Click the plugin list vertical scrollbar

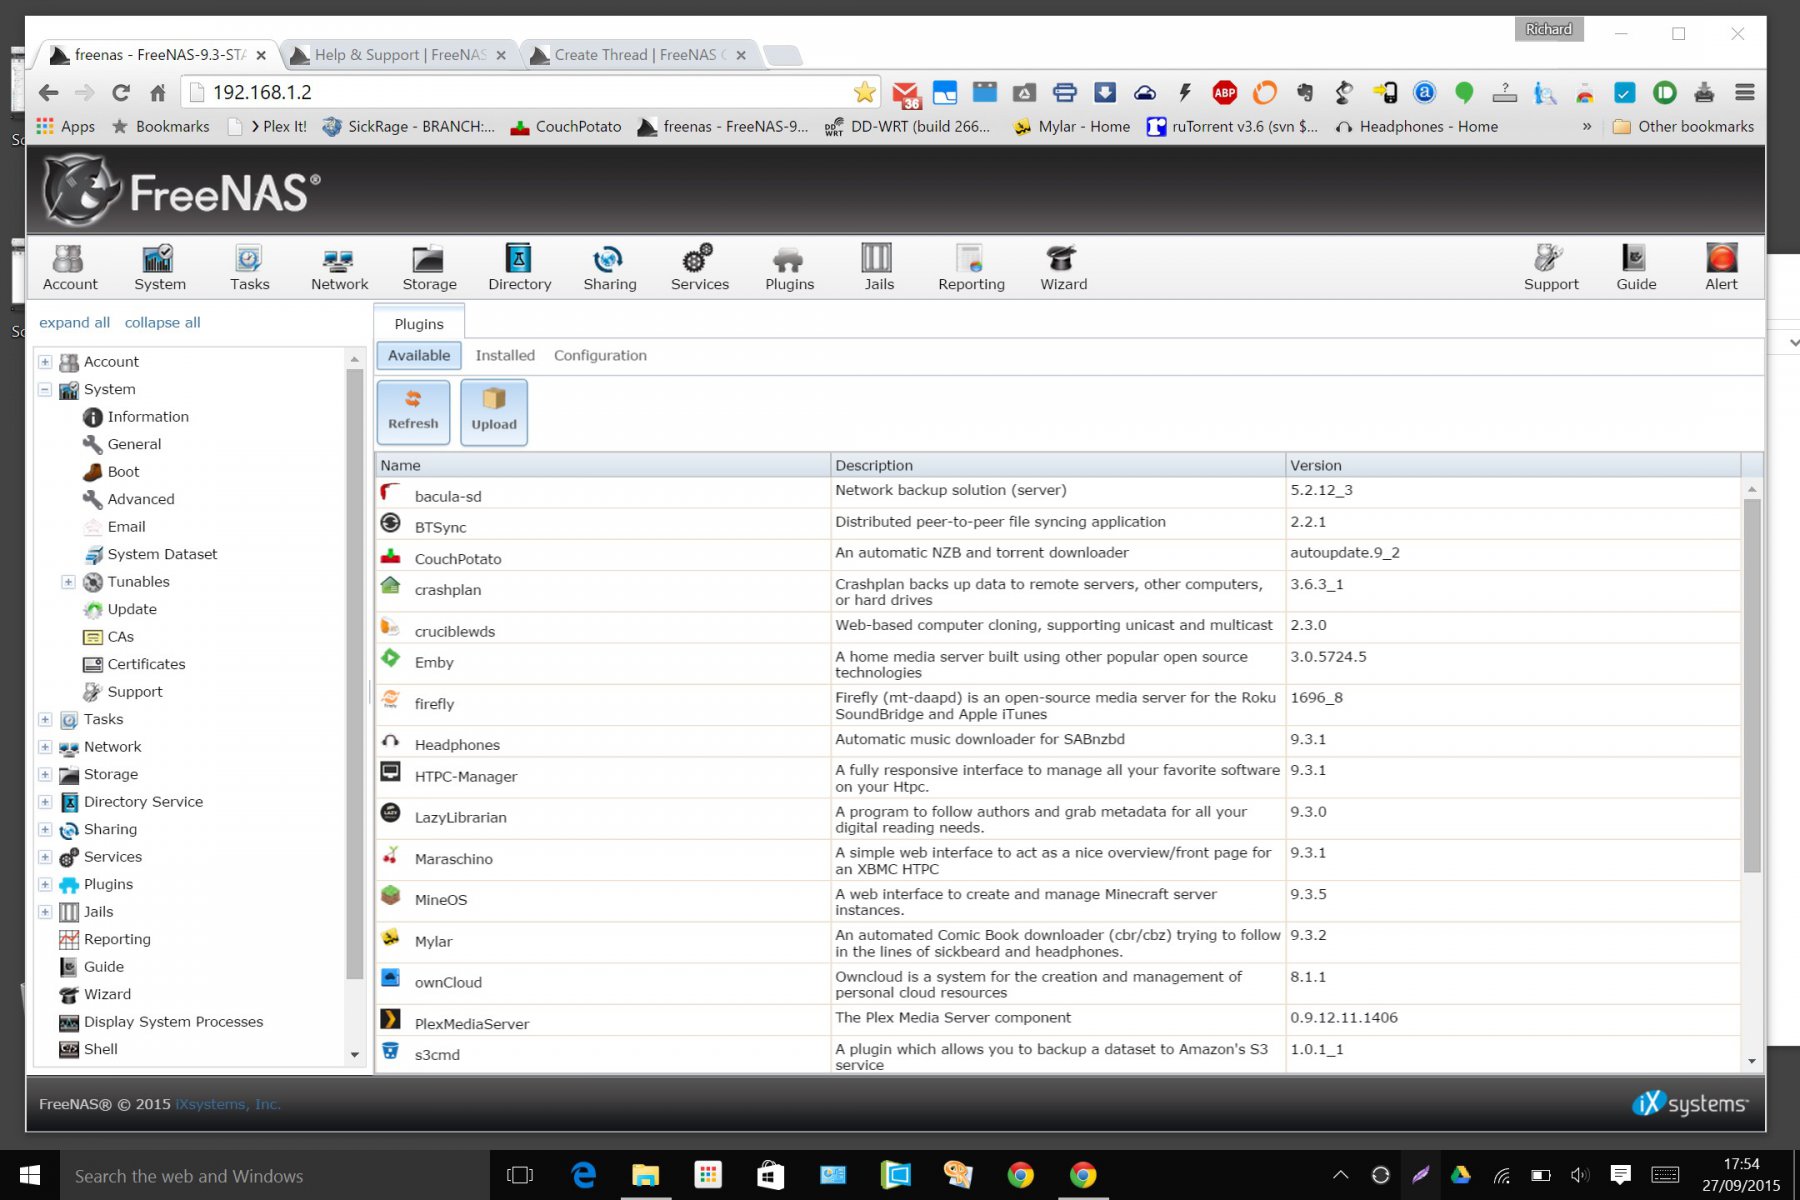[x=1751, y=685]
